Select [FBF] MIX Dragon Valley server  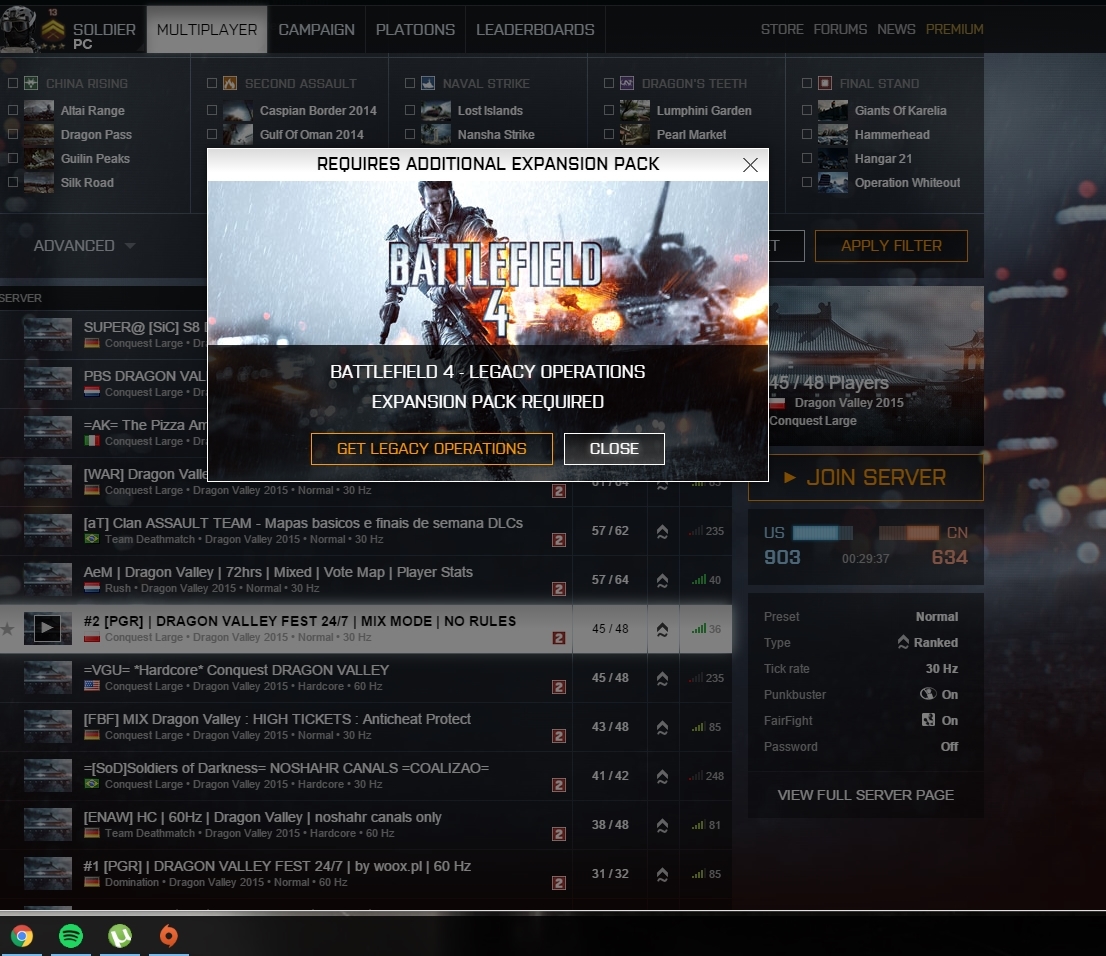(x=365, y=727)
